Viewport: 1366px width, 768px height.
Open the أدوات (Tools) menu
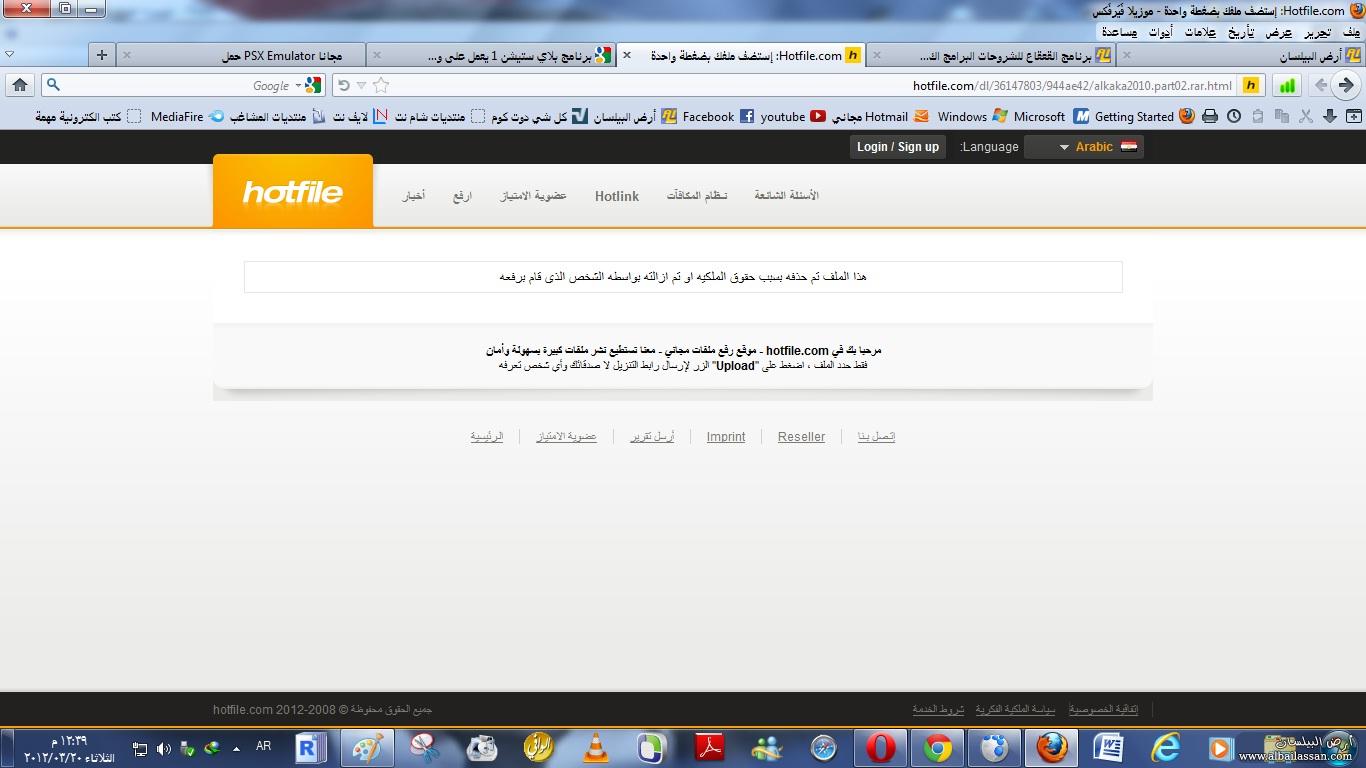(x=1160, y=32)
